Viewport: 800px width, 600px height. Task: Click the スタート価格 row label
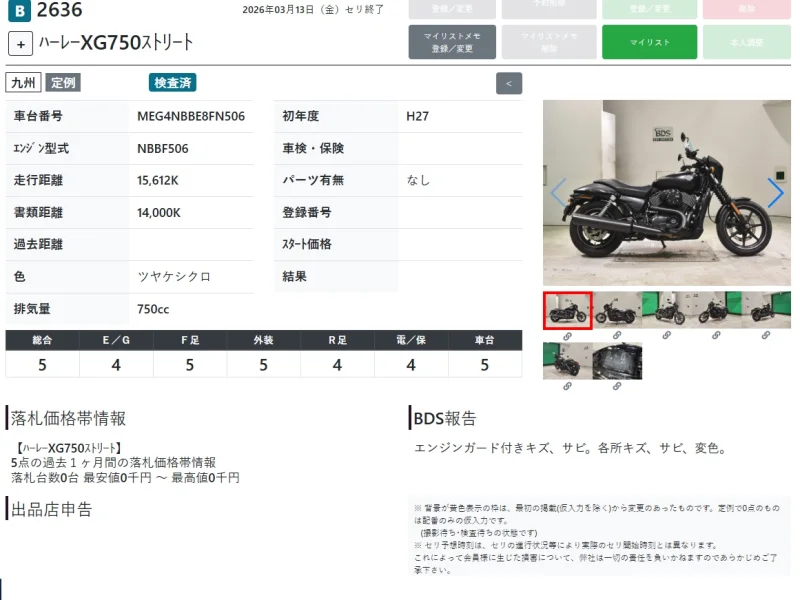click(x=307, y=244)
